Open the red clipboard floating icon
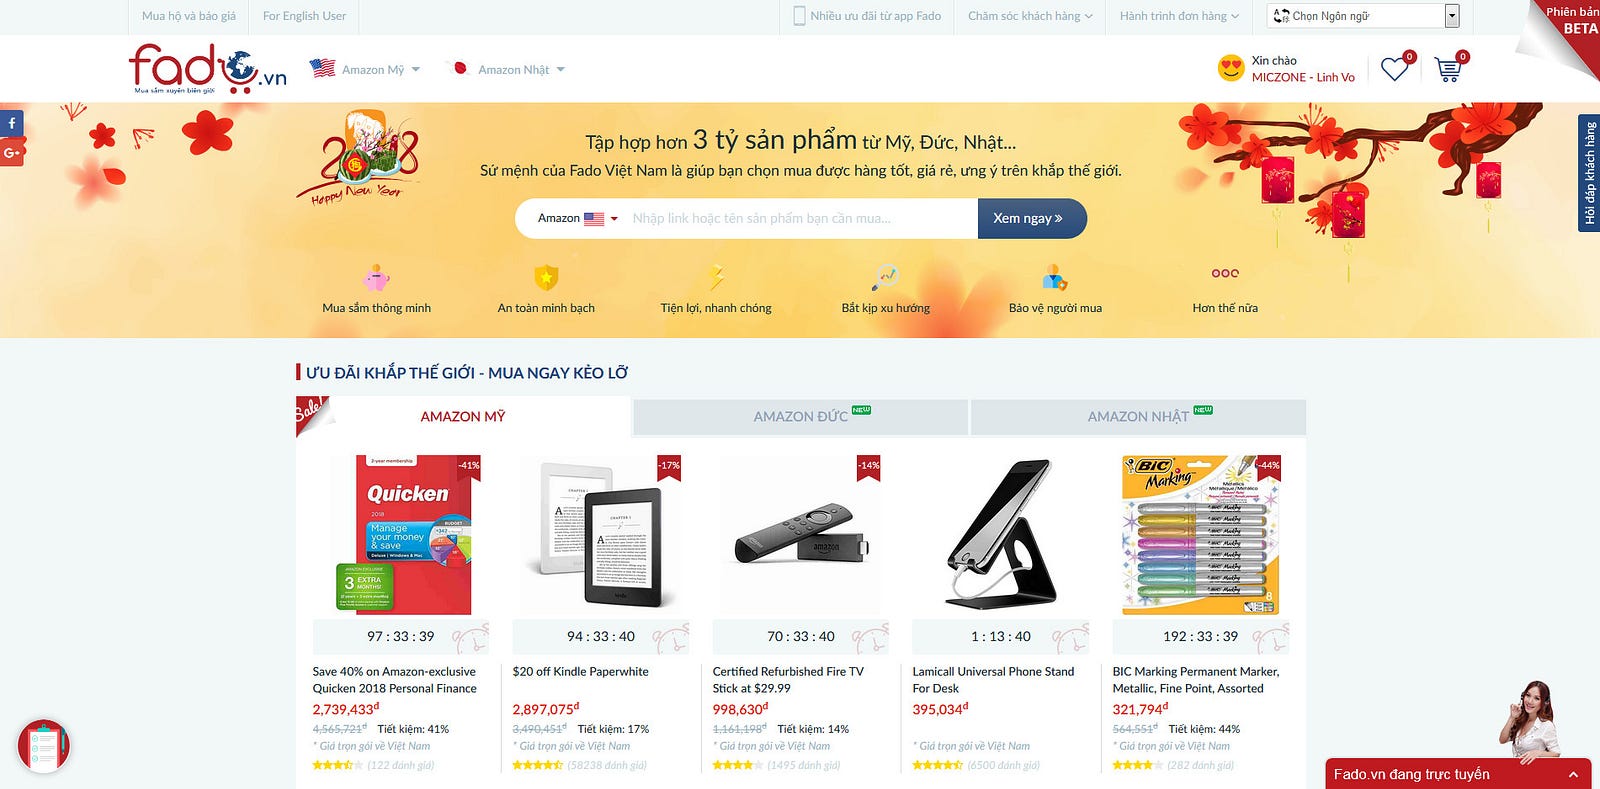The width and height of the screenshot is (1600, 789). pos(44,746)
